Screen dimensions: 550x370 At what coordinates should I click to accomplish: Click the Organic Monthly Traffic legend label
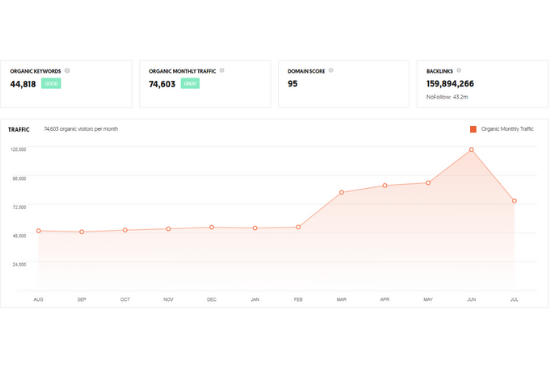click(507, 129)
